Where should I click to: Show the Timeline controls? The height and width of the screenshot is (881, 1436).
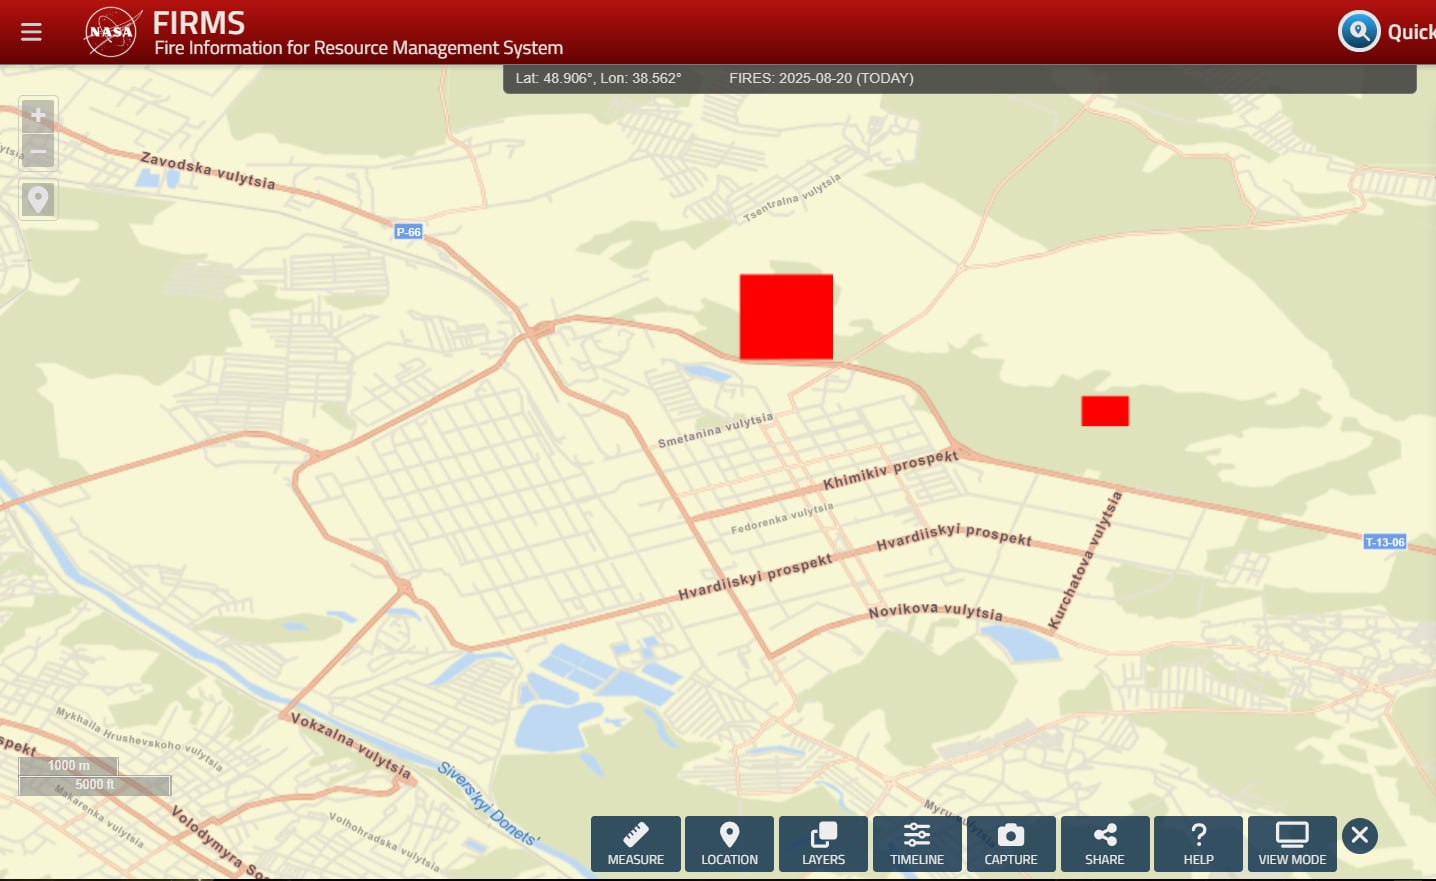coord(917,844)
